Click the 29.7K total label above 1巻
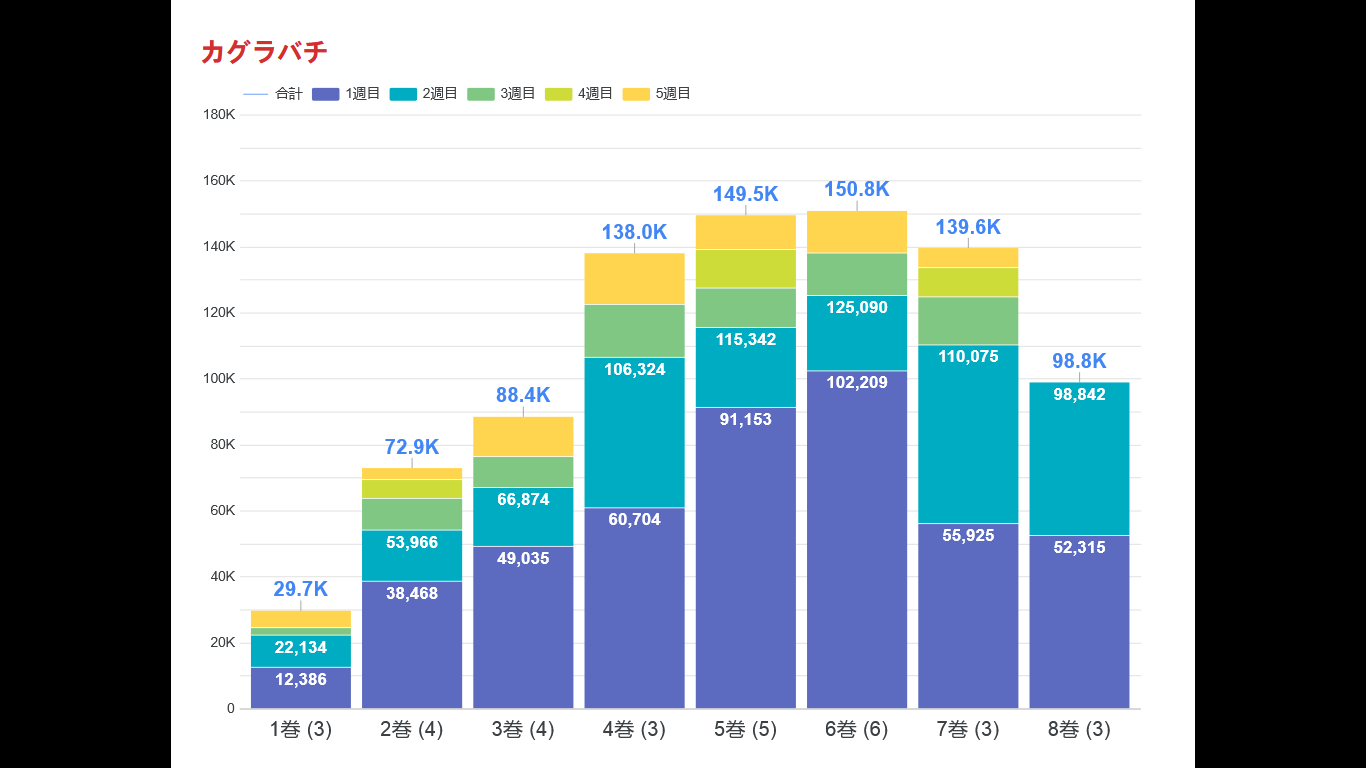 click(x=301, y=589)
